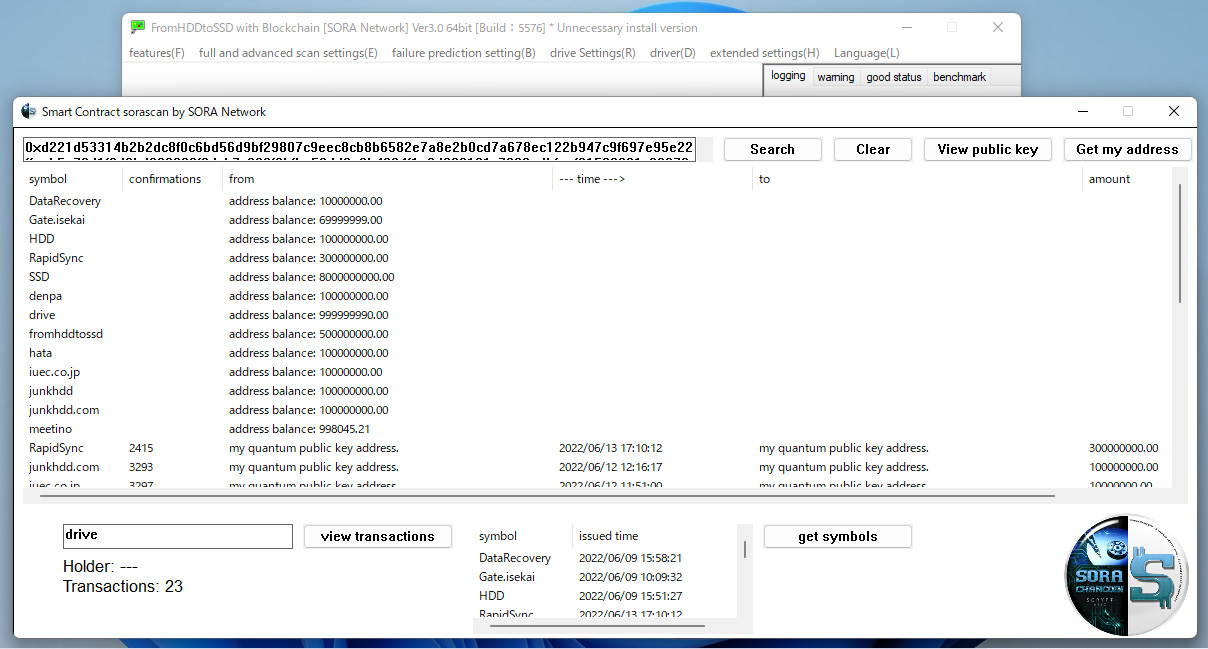1208x649 pixels.
Task: Open the drive Settings(R) menu
Action: (593, 53)
